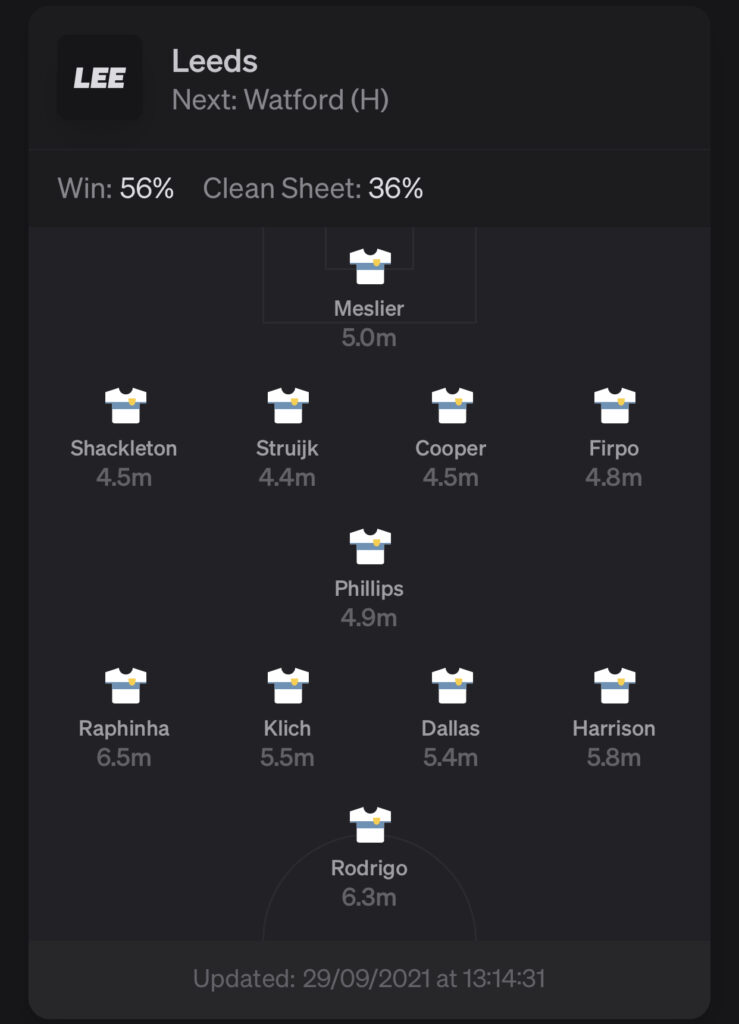
Task: Tap Klich's shirt icon
Action: [x=288, y=686]
